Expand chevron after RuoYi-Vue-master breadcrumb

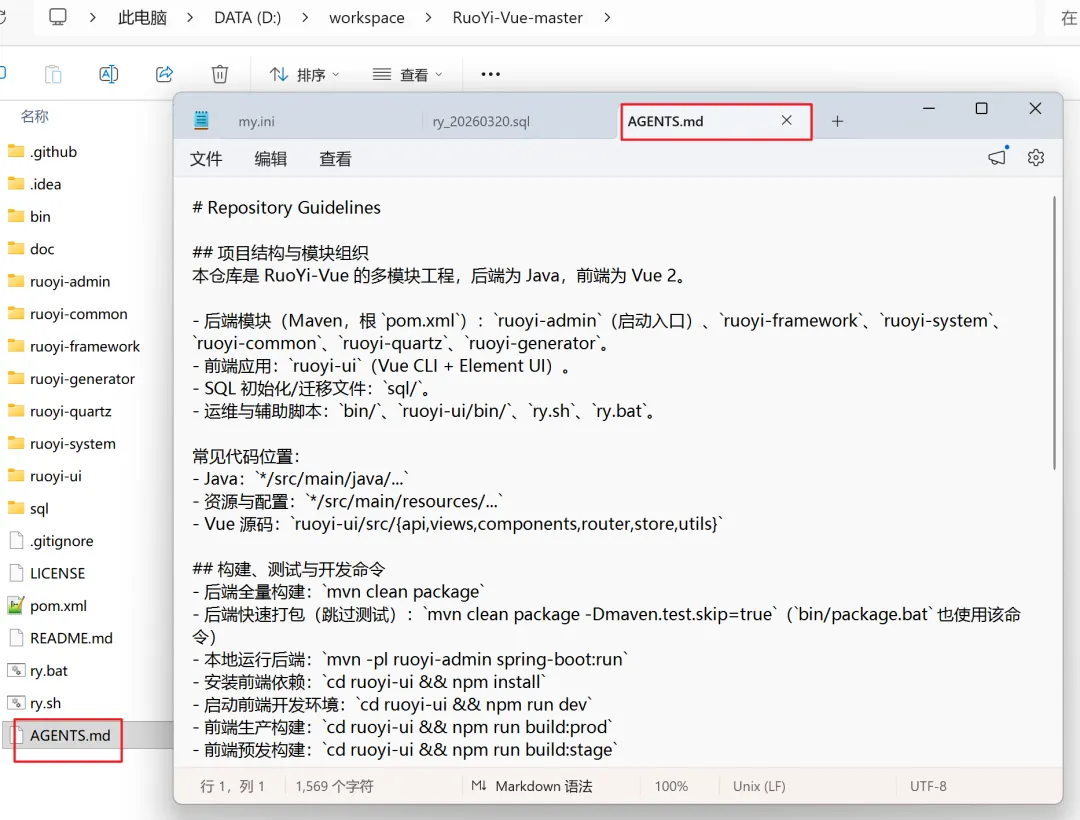click(607, 17)
